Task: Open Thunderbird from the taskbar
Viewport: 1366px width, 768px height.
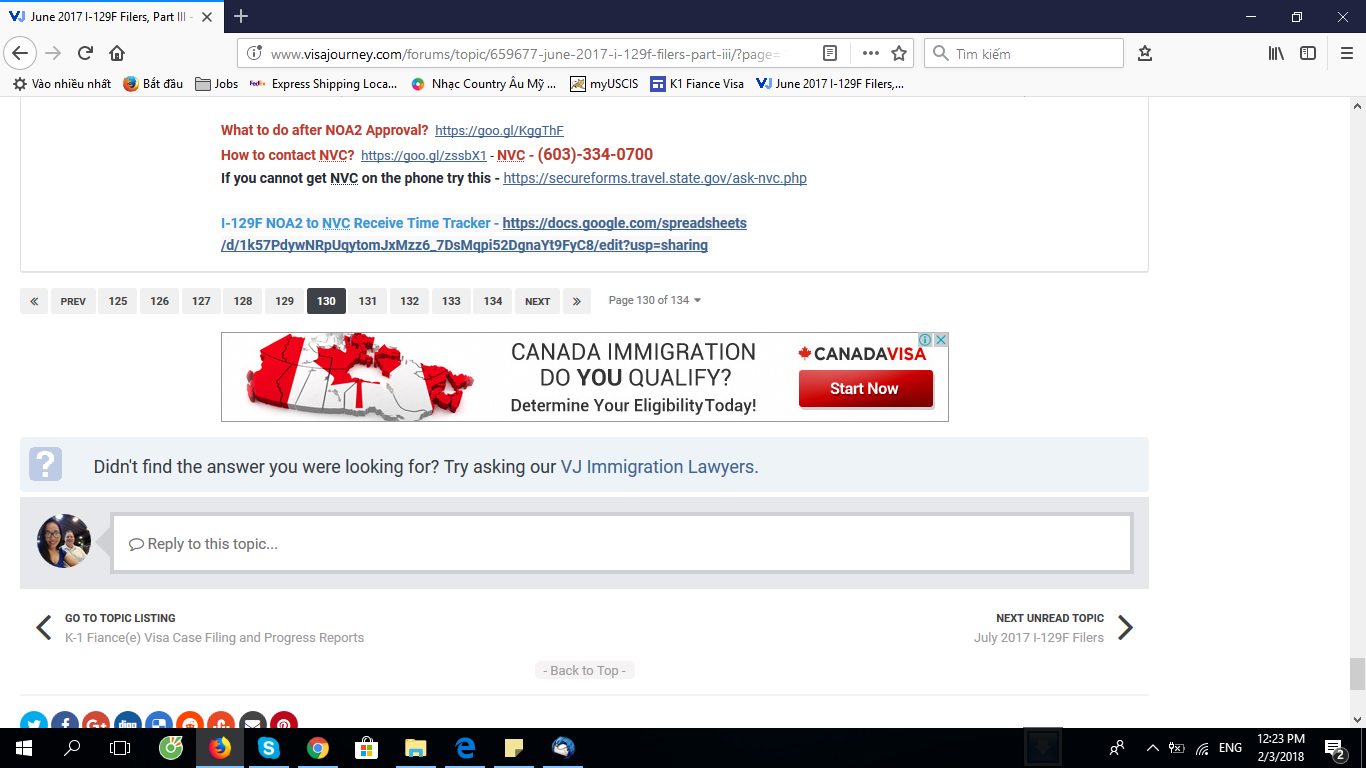Action: (563, 747)
